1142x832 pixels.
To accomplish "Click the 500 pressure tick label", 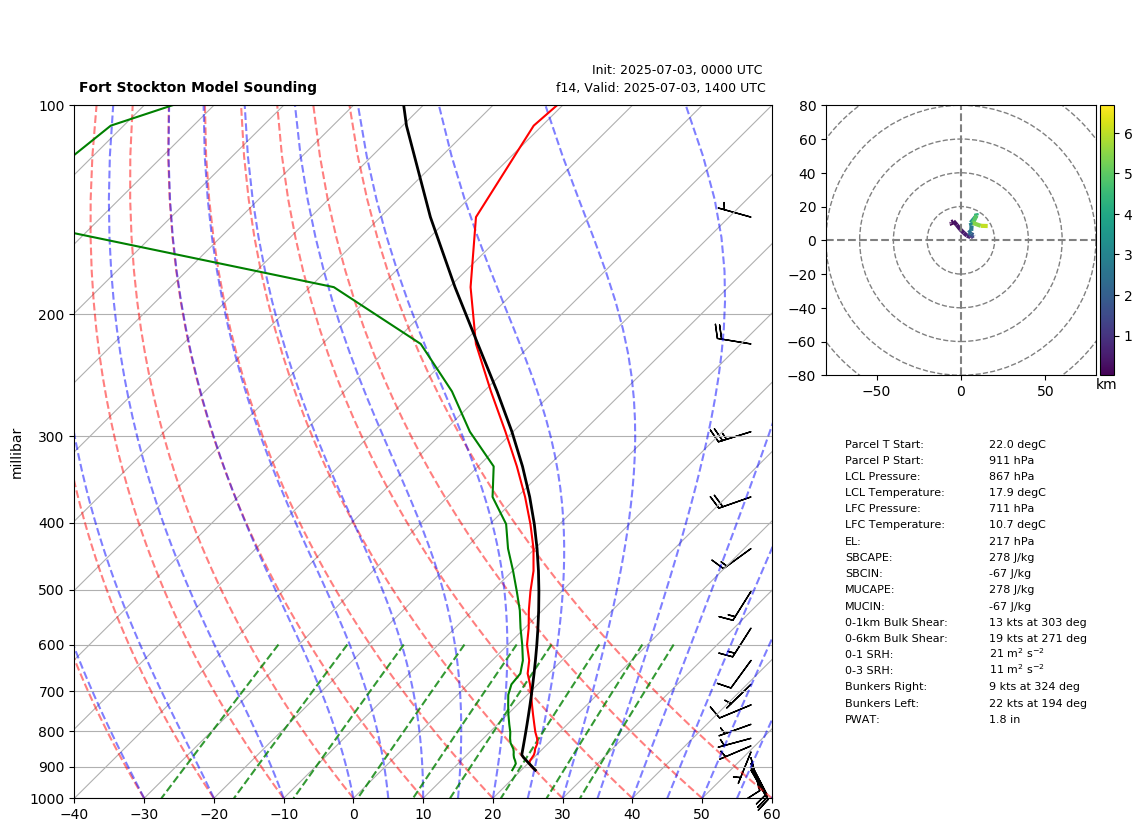I will point(52,590).
